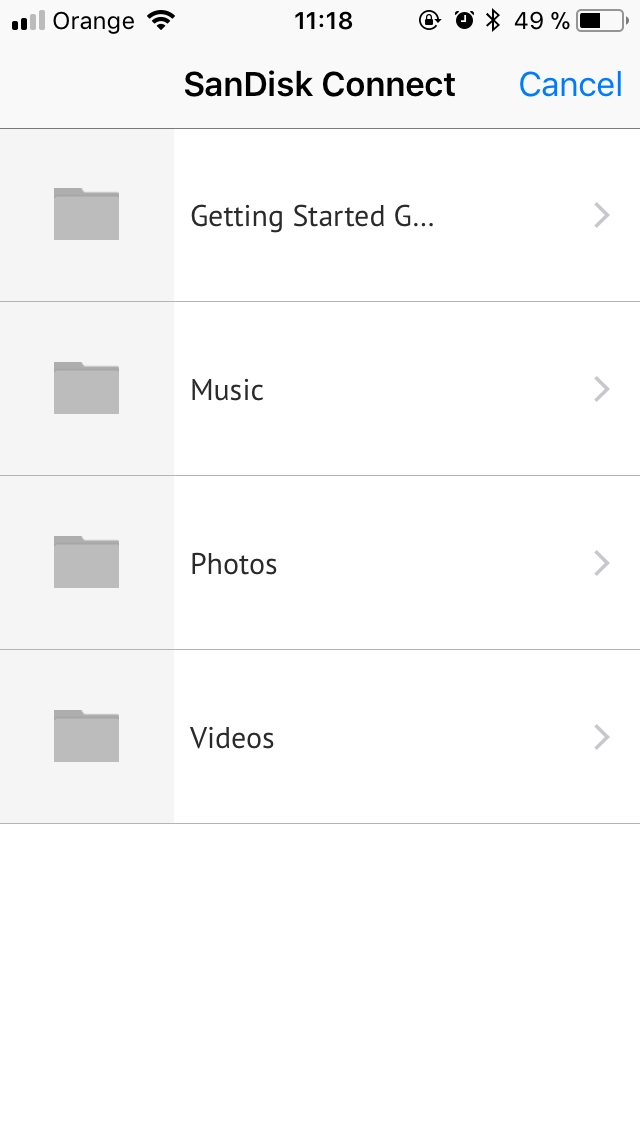The height and width of the screenshot is (1136, 640).
Task: Expand the Photos row chevron
Action: (x=602, y=563)
